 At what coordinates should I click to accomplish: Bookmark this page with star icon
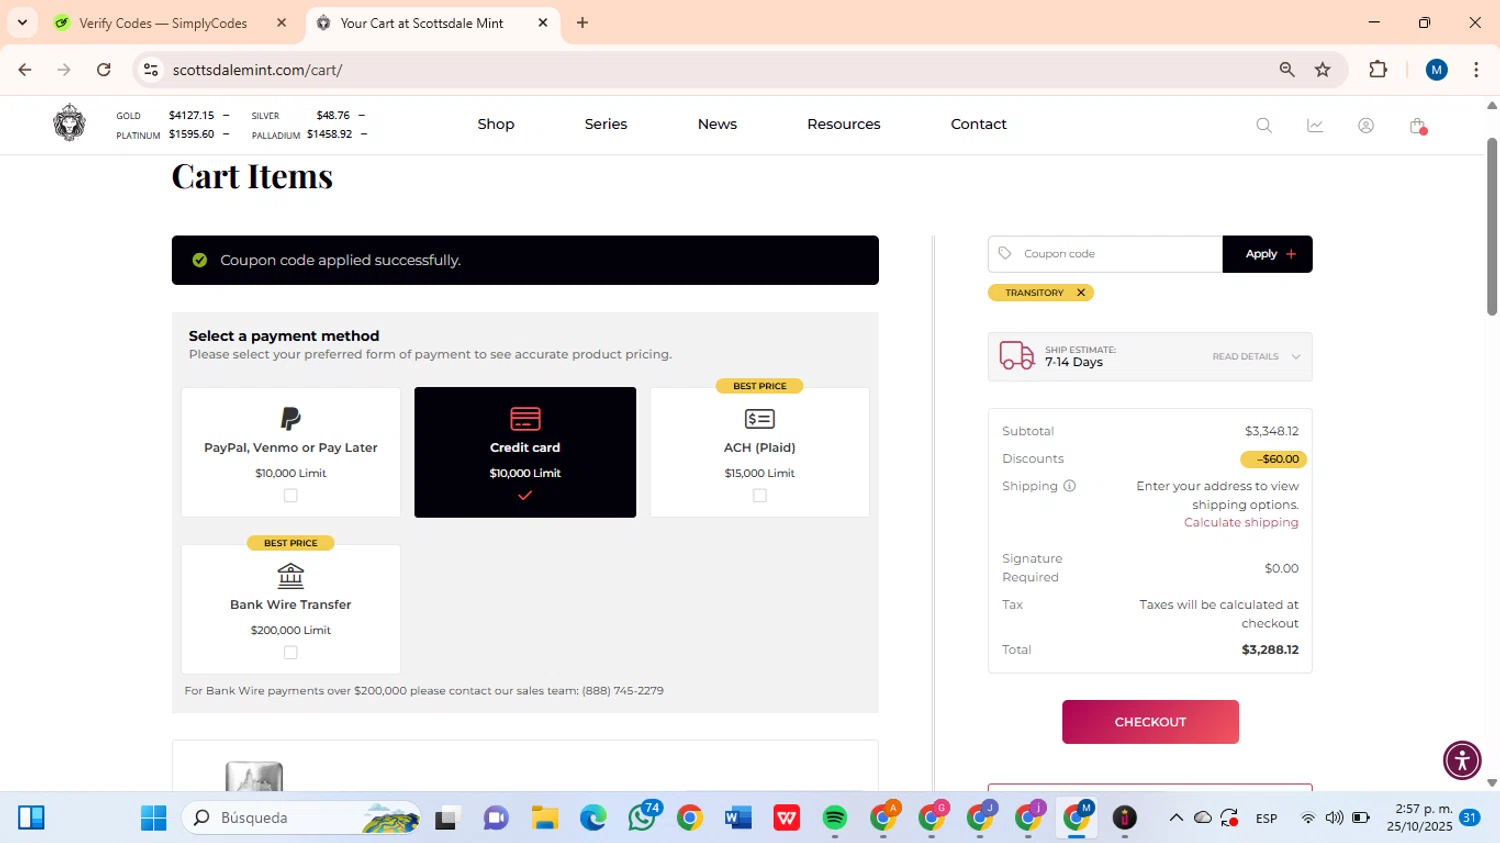pos(1323,69)
